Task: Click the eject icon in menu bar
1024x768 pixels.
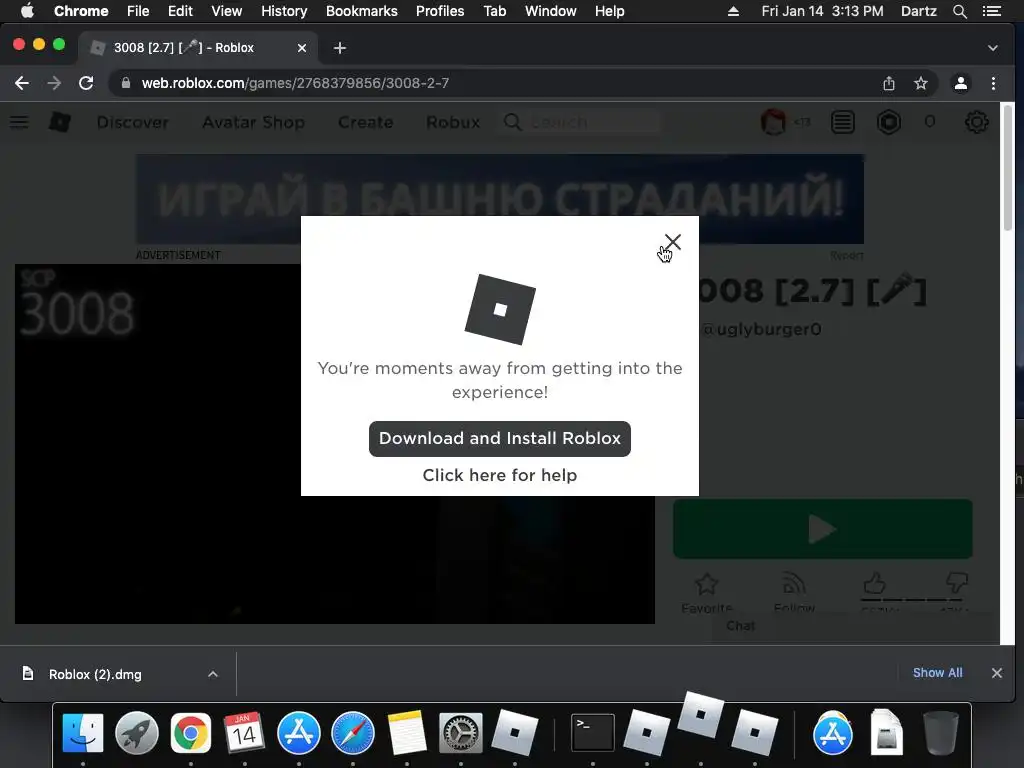Action: pyautogui.click(x=733, y=11)
